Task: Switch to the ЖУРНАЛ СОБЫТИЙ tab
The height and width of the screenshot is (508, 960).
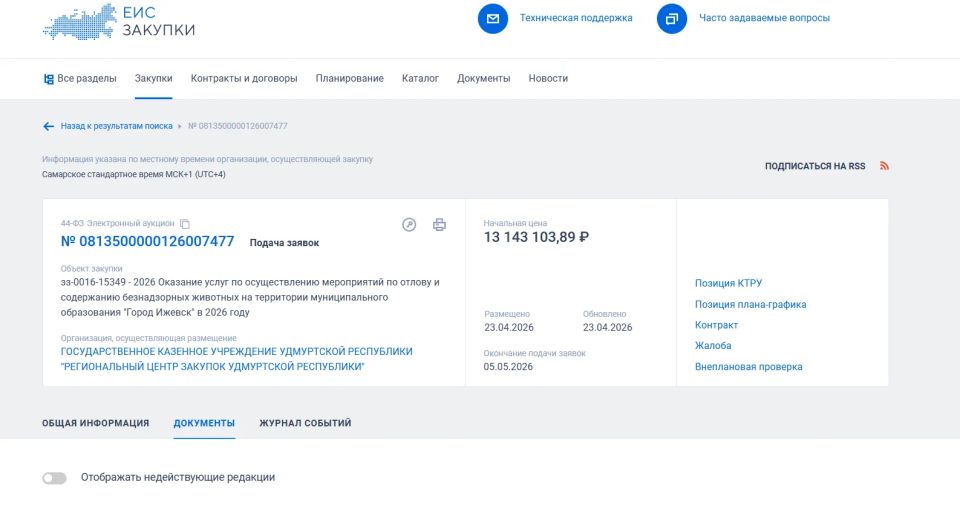Action: [305, 423]
